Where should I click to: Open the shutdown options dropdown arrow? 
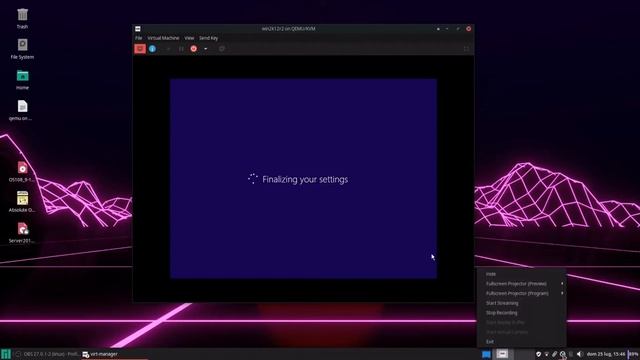point(205,49)
